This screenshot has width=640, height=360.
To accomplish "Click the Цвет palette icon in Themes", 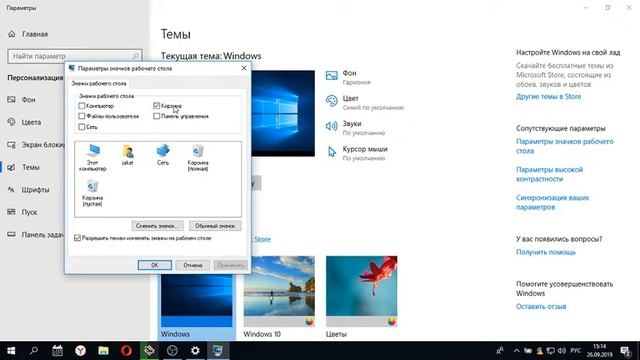I will click(331, 101).
